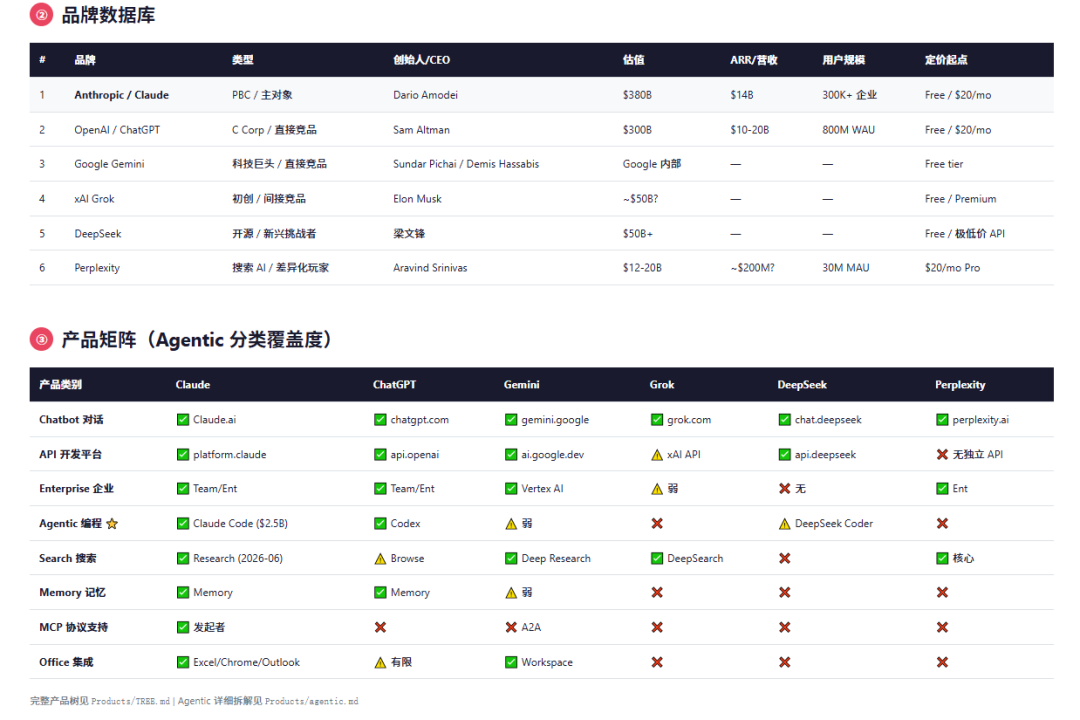This screenshot has width=1080, height=720.
Task: Click the Research (2026-06) cell
Action: 238,558
